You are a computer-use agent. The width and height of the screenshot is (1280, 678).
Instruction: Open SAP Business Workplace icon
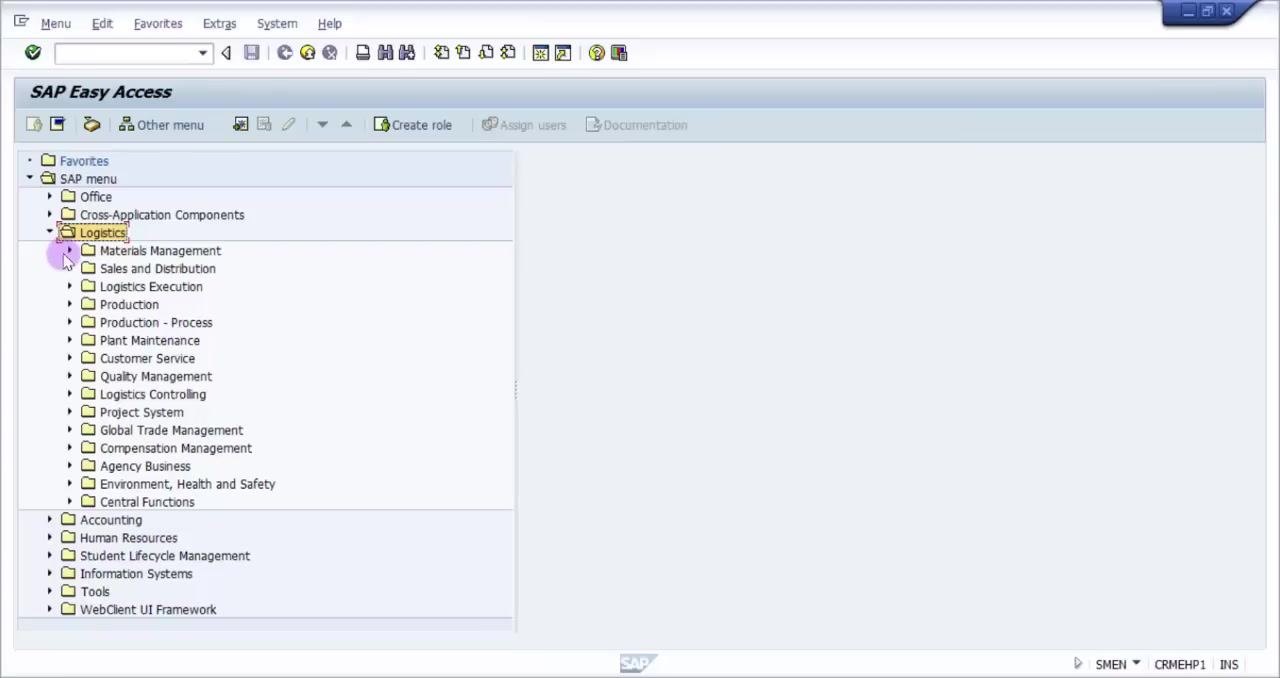[91, 125]
